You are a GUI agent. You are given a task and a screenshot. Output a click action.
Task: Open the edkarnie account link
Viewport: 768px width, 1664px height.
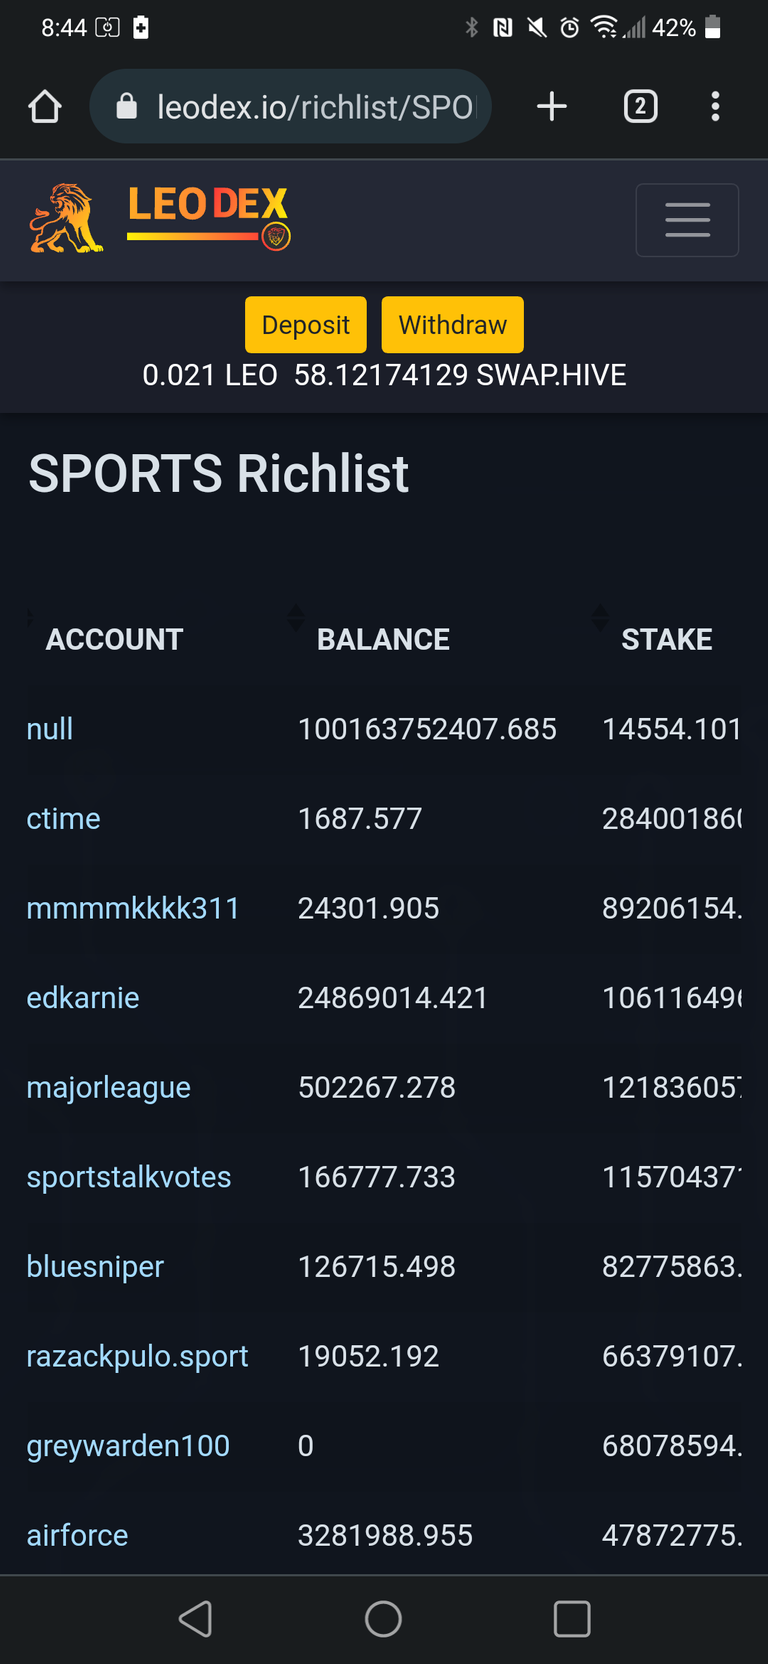tap(82, 997)
